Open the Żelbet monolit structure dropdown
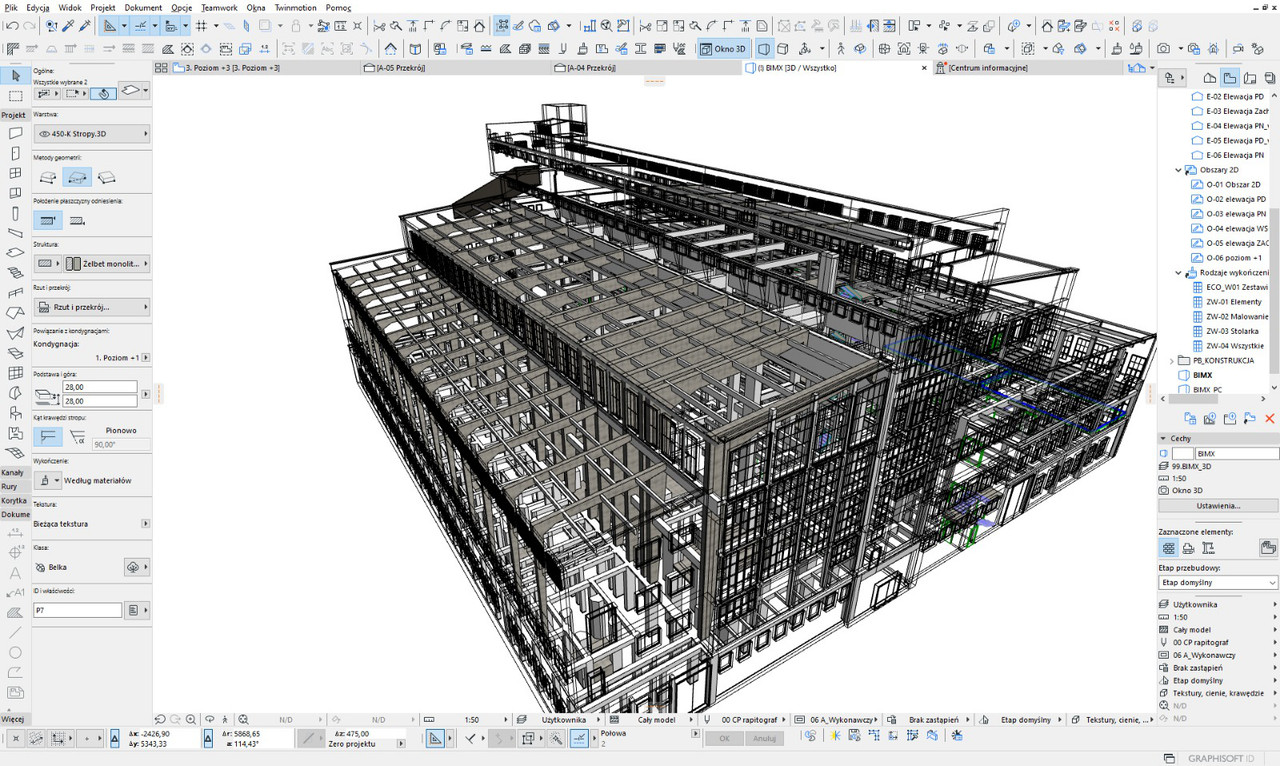Screen dimensions: 1280x766 tap(107, 264)
